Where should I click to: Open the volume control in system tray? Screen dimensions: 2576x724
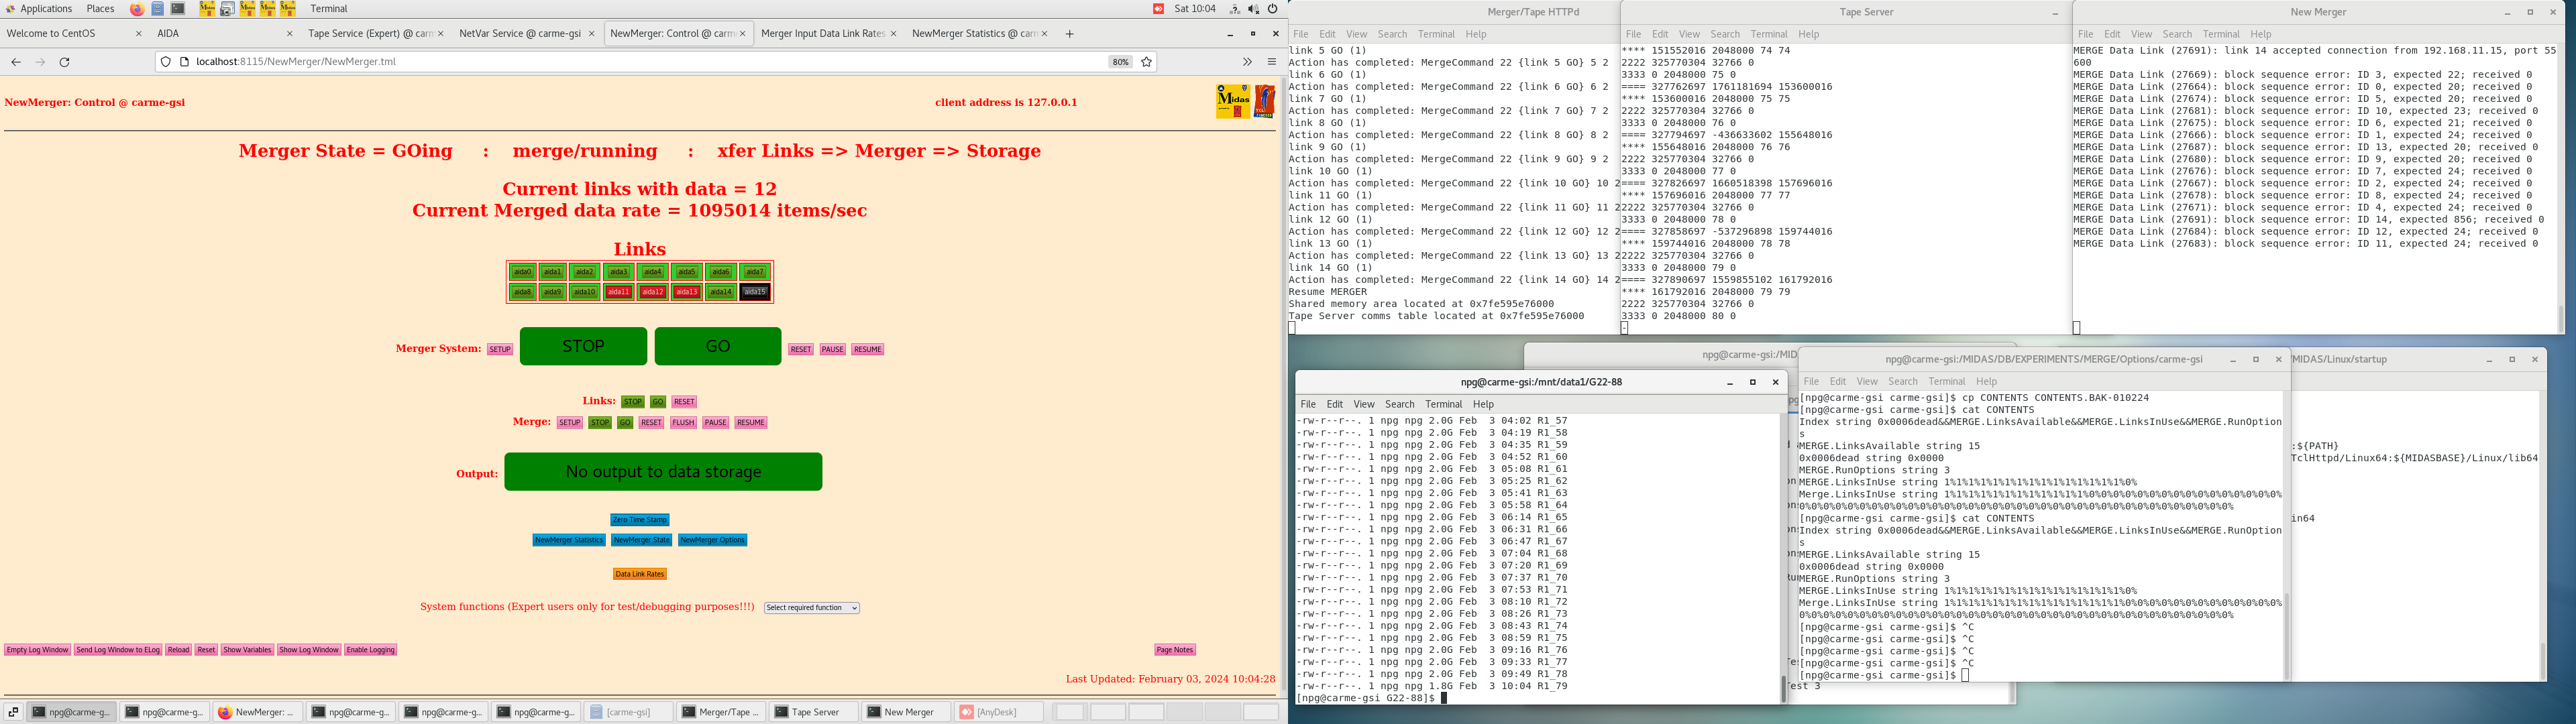(x=1254, y=9)
